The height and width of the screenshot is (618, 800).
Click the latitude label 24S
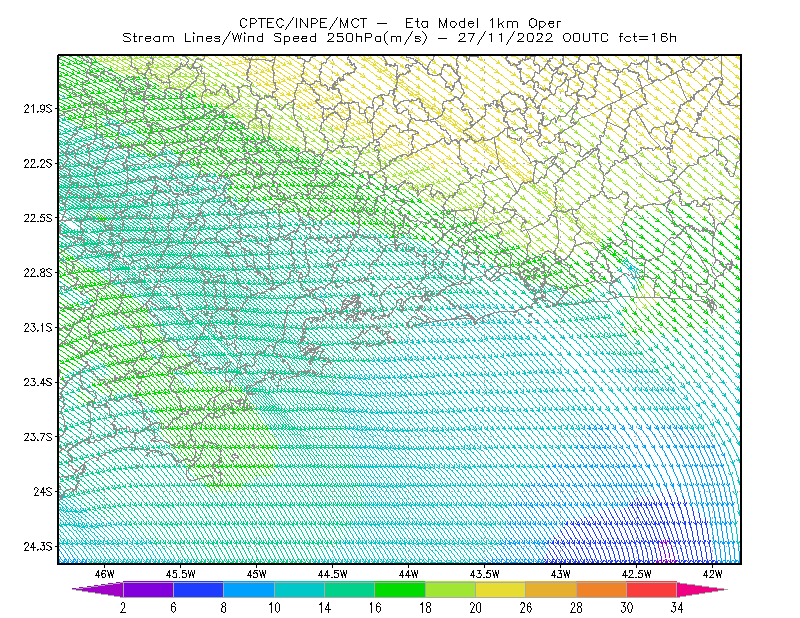tap(43, 491)
